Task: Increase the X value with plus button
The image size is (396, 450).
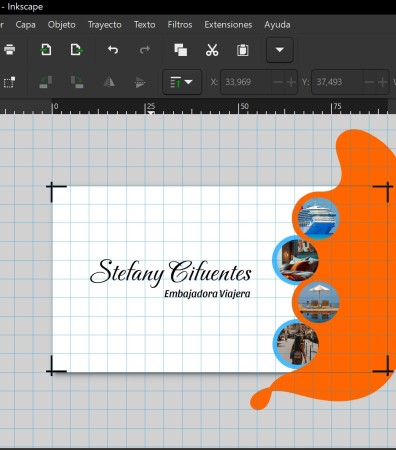Action: (291, 82)
